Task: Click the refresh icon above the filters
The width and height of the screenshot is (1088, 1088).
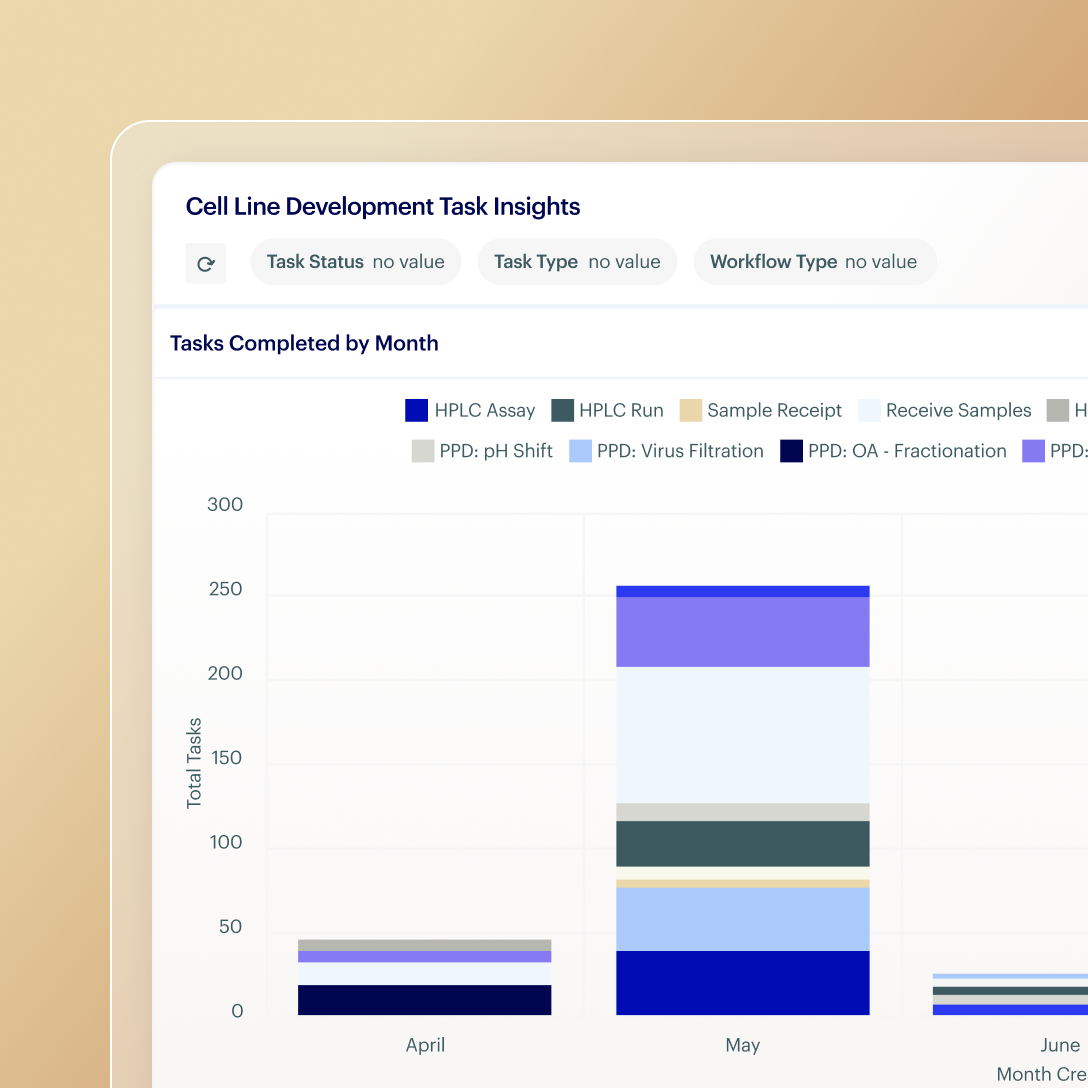Action: coord(205,262)
